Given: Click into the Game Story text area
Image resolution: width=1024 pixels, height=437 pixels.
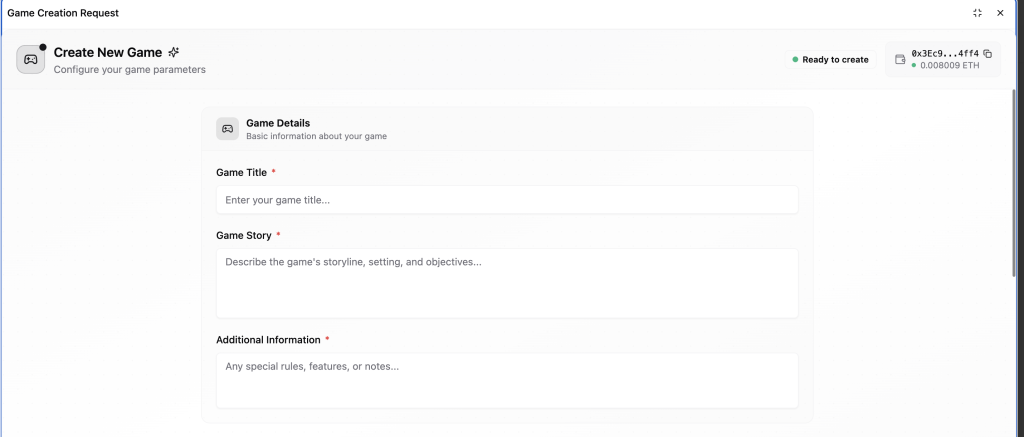Looking at the screenshot, I should click(x=507, y=283).
